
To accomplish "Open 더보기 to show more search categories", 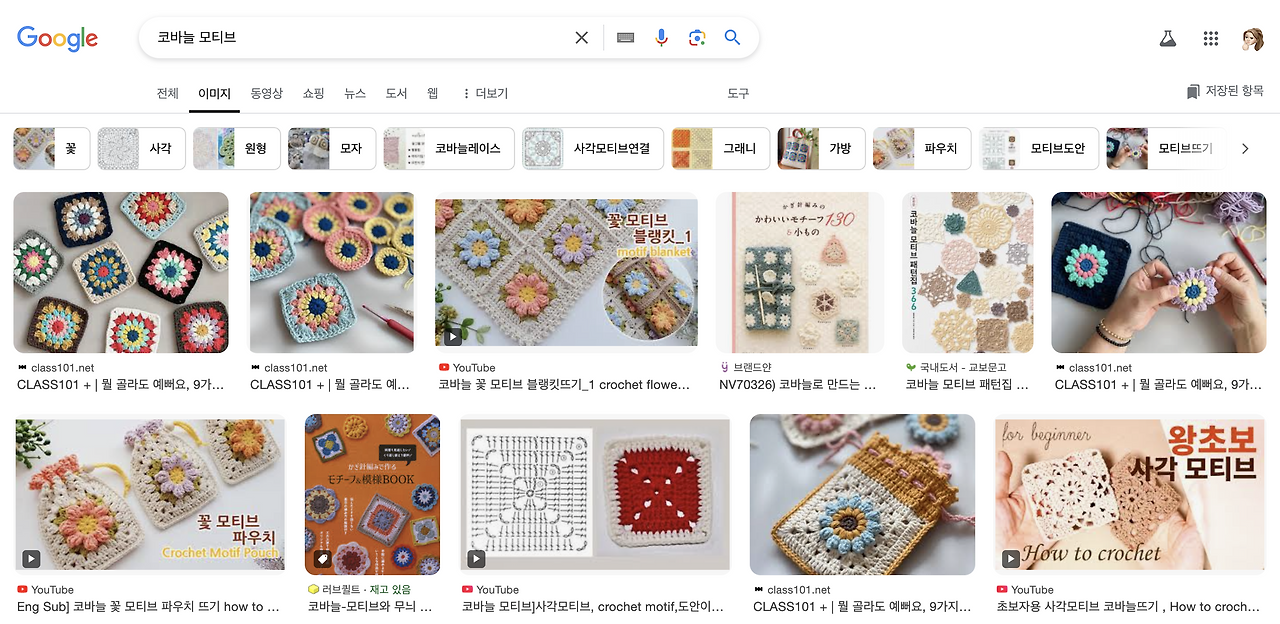I will [489, 92].
